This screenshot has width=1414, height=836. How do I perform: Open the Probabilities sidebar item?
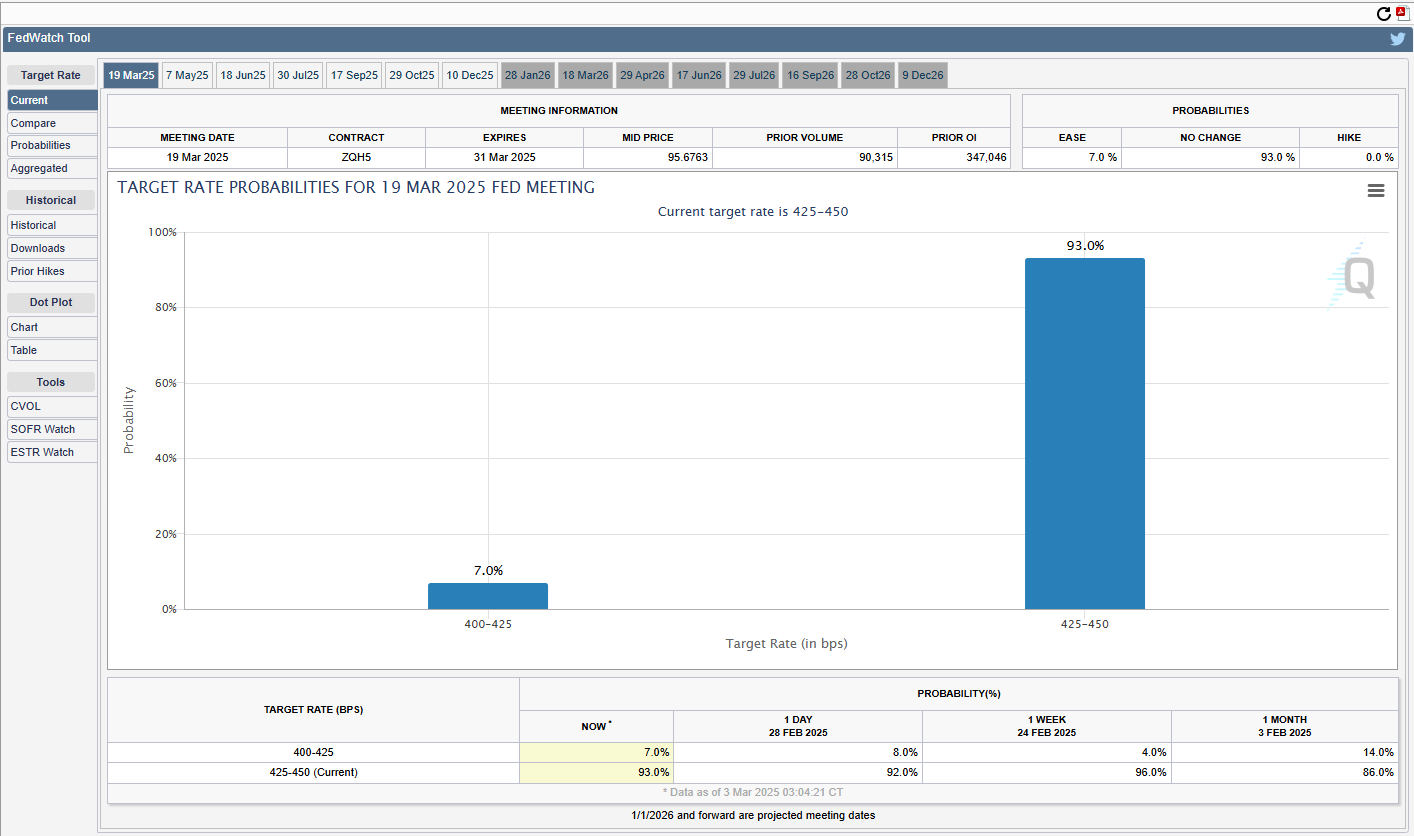52,145
